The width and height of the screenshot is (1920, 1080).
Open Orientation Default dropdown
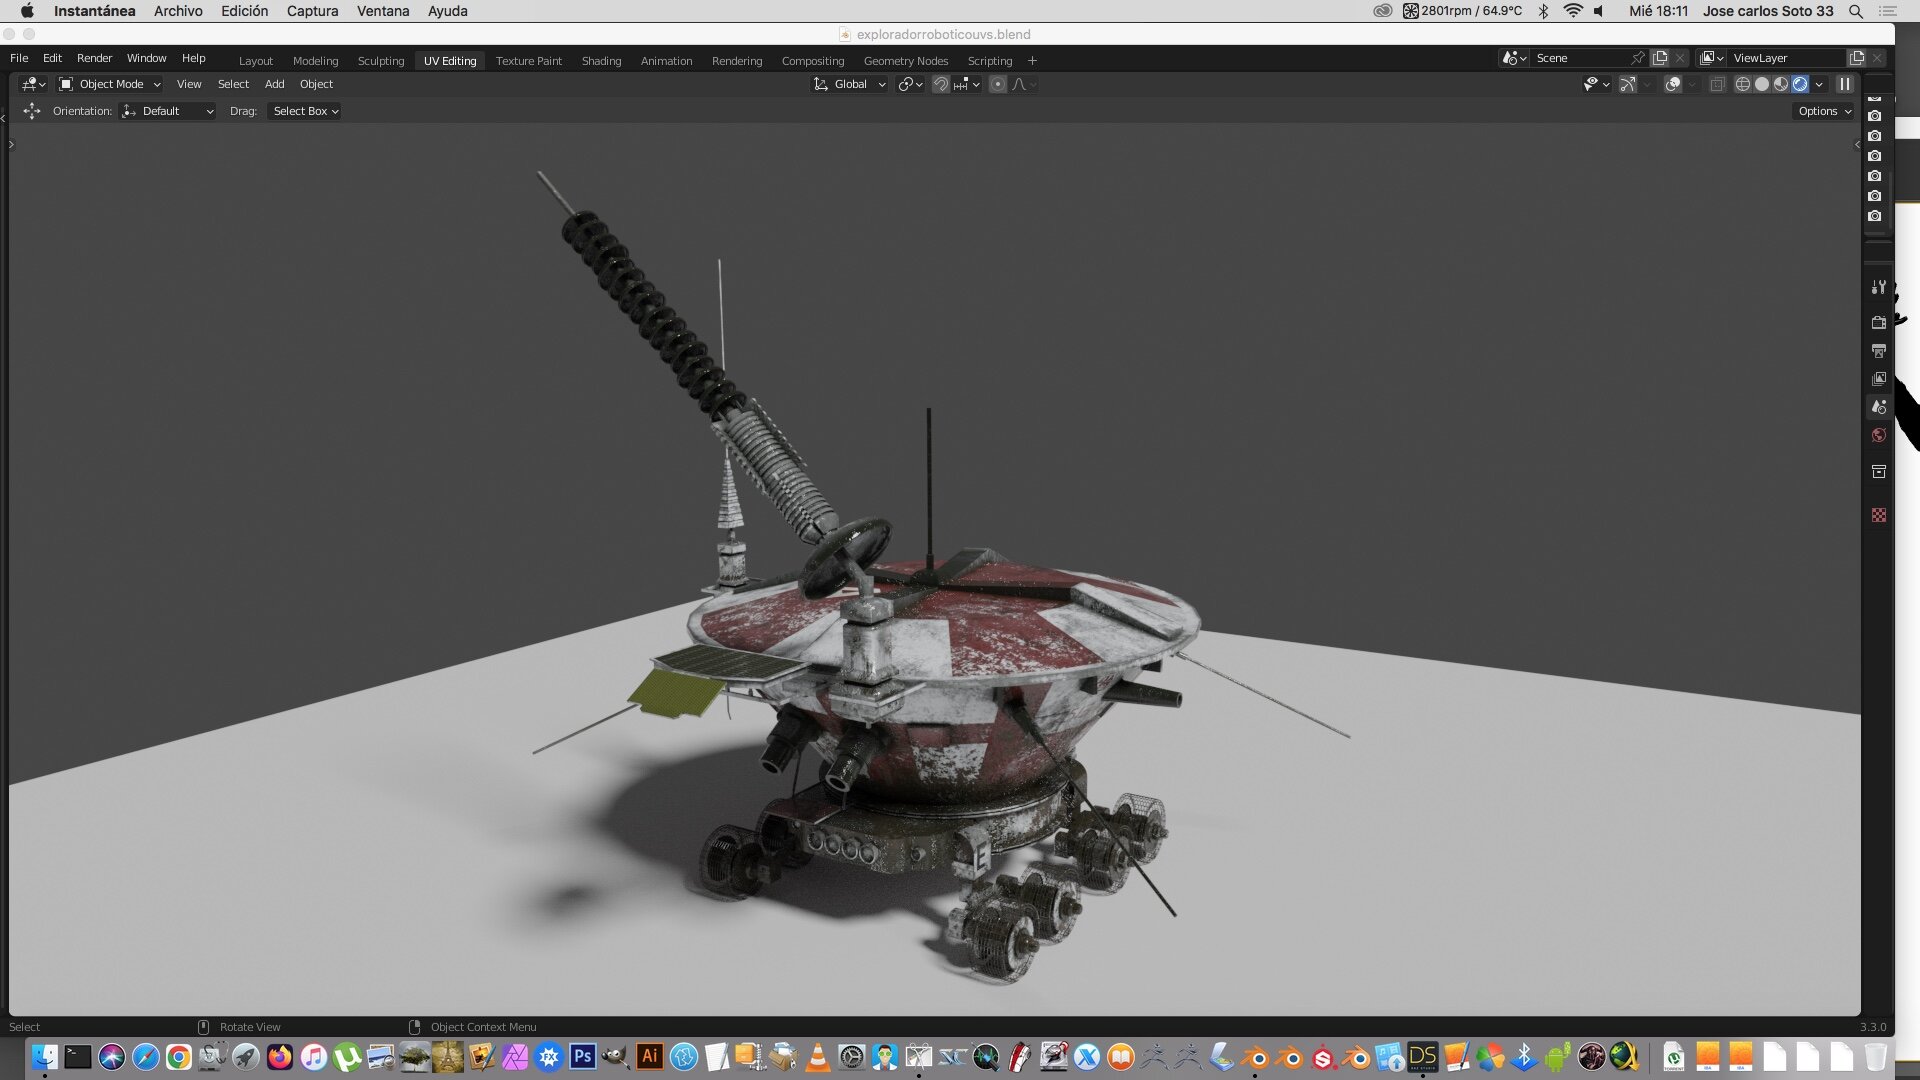coord(167,111)
